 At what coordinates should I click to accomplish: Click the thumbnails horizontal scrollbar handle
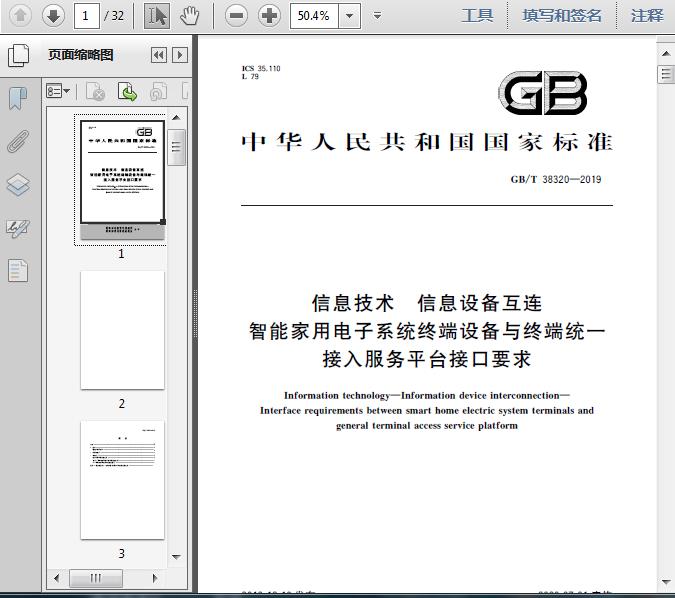(x=96, y=578)
